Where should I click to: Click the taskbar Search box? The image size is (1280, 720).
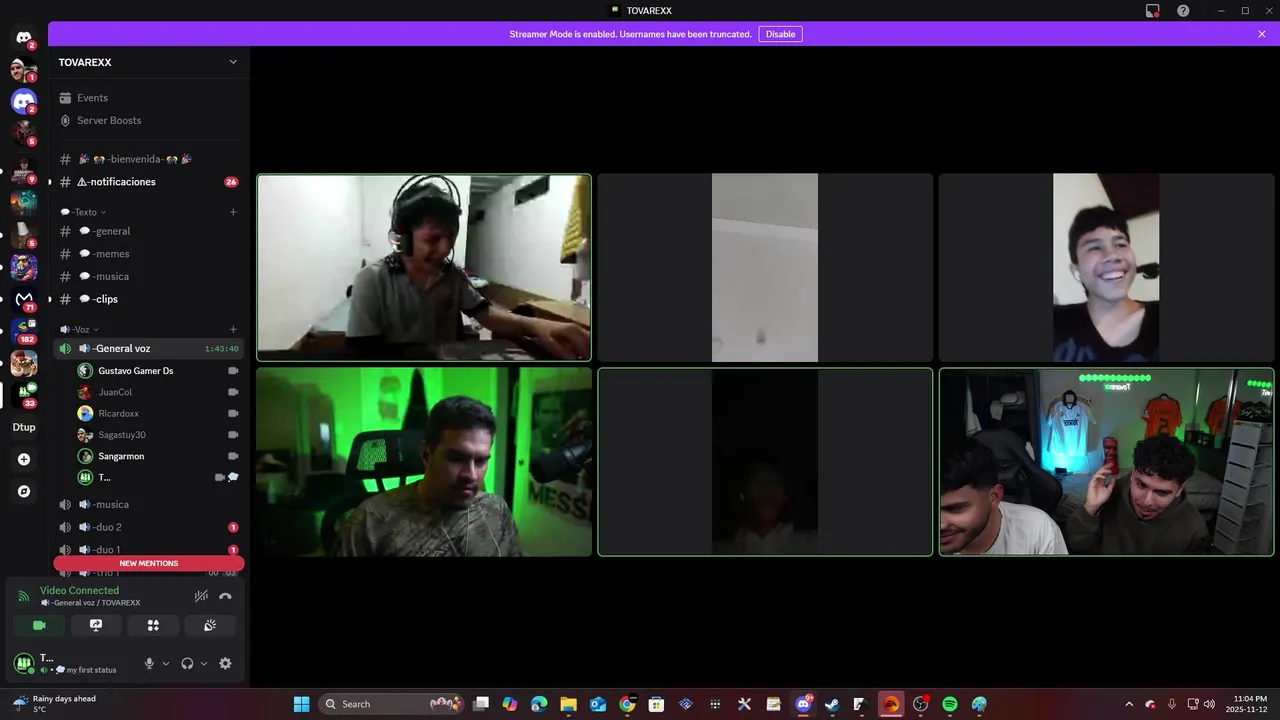pyautogui.click(x=392, y=704)
